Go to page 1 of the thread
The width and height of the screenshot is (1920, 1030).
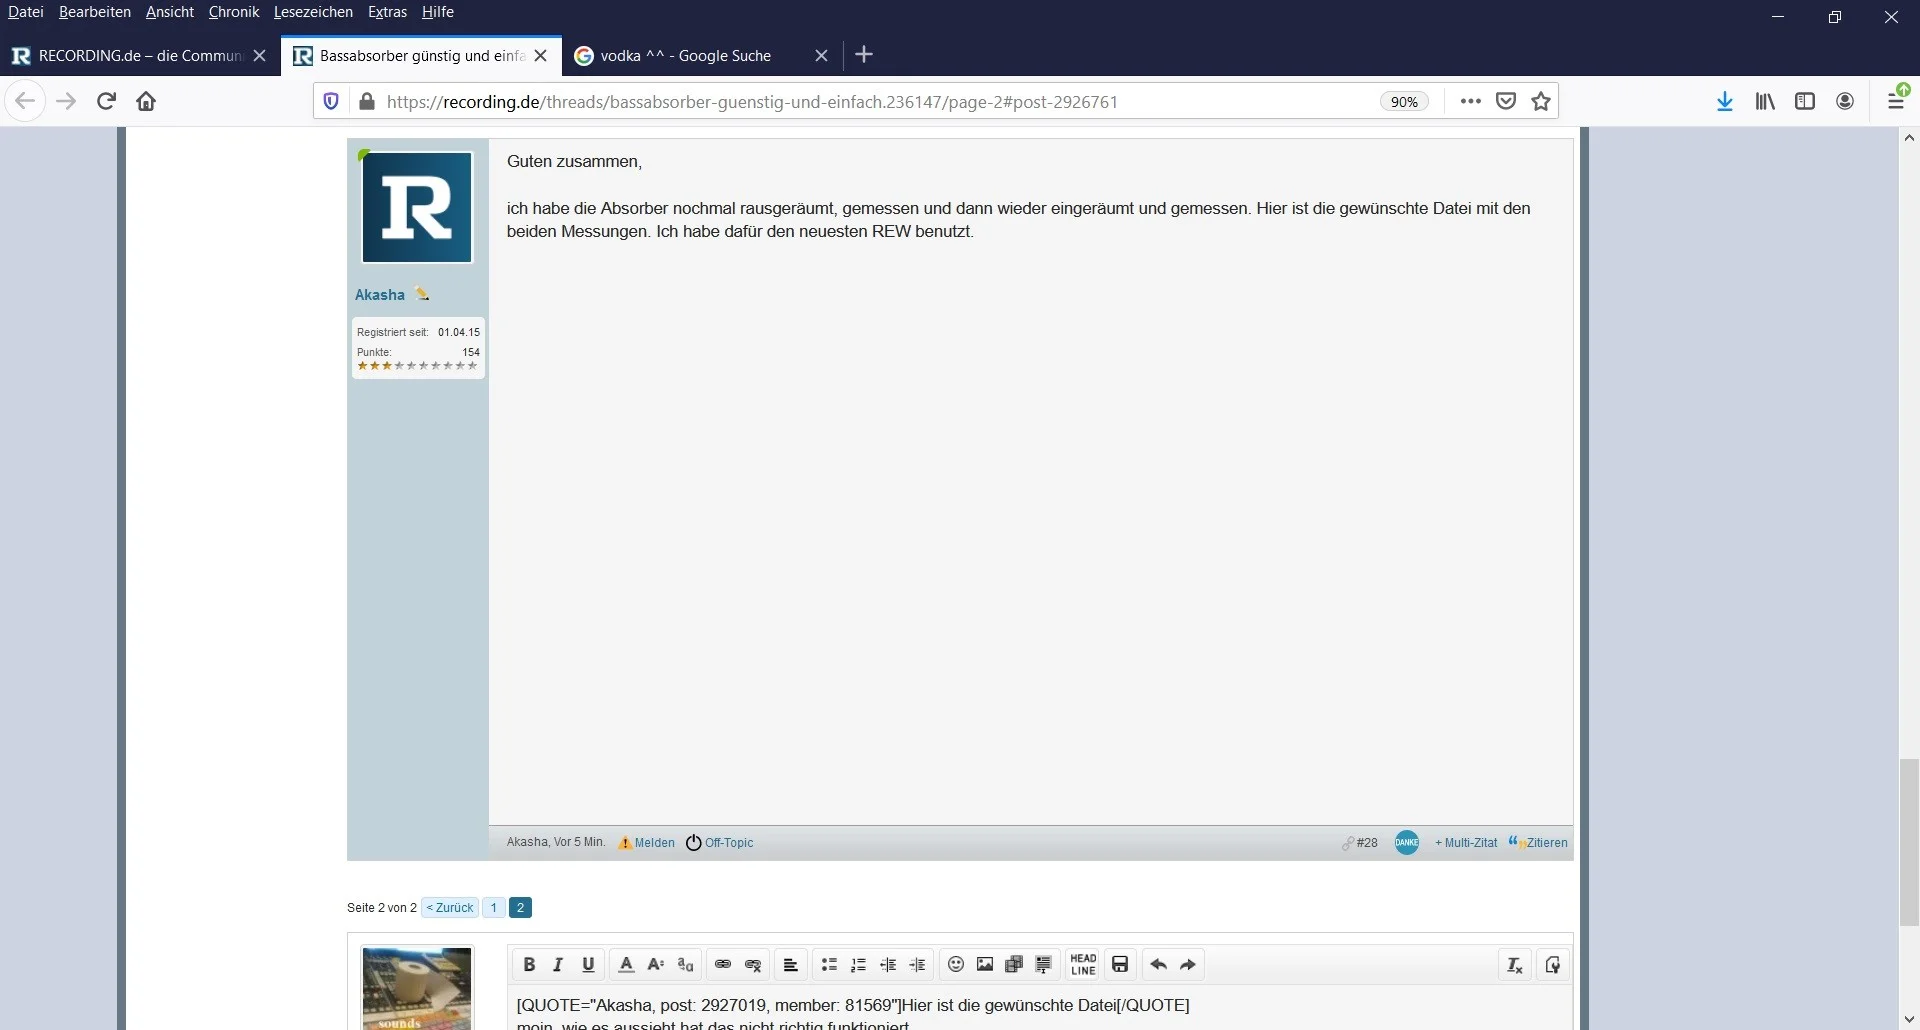[x=494, y=908]
